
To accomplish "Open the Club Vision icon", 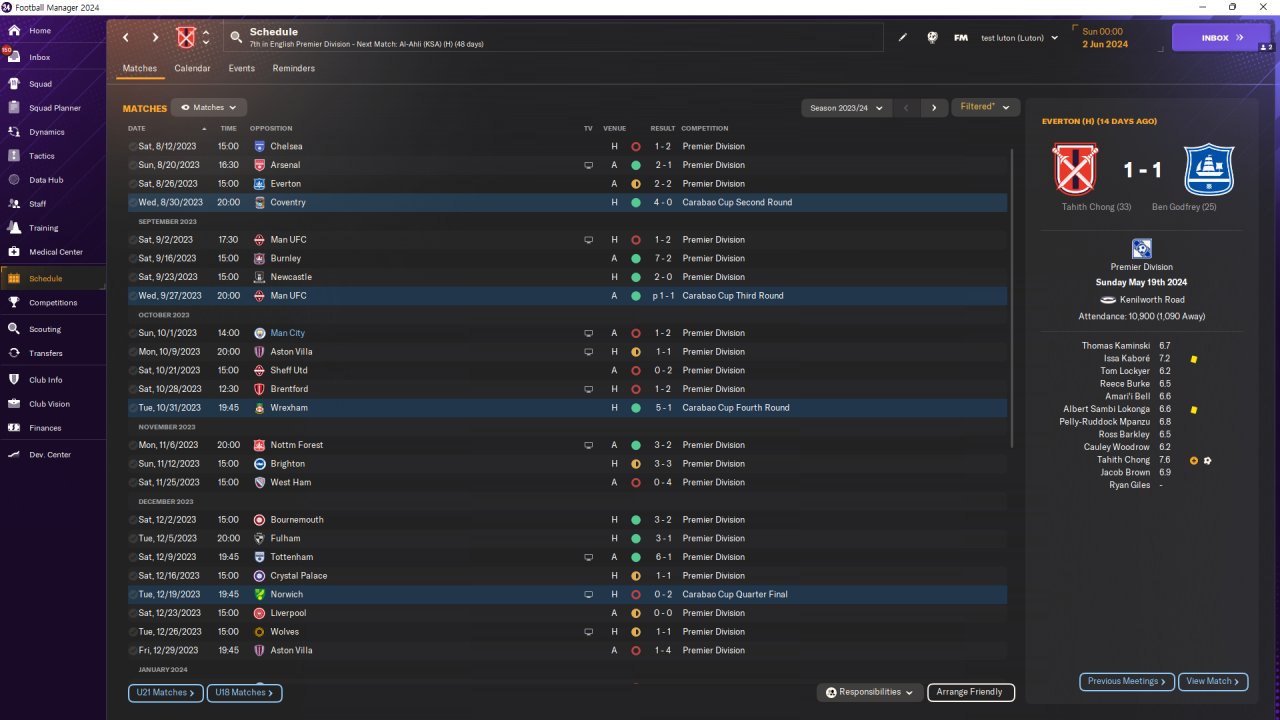I will pyautogui.click(x=14, y=404).
